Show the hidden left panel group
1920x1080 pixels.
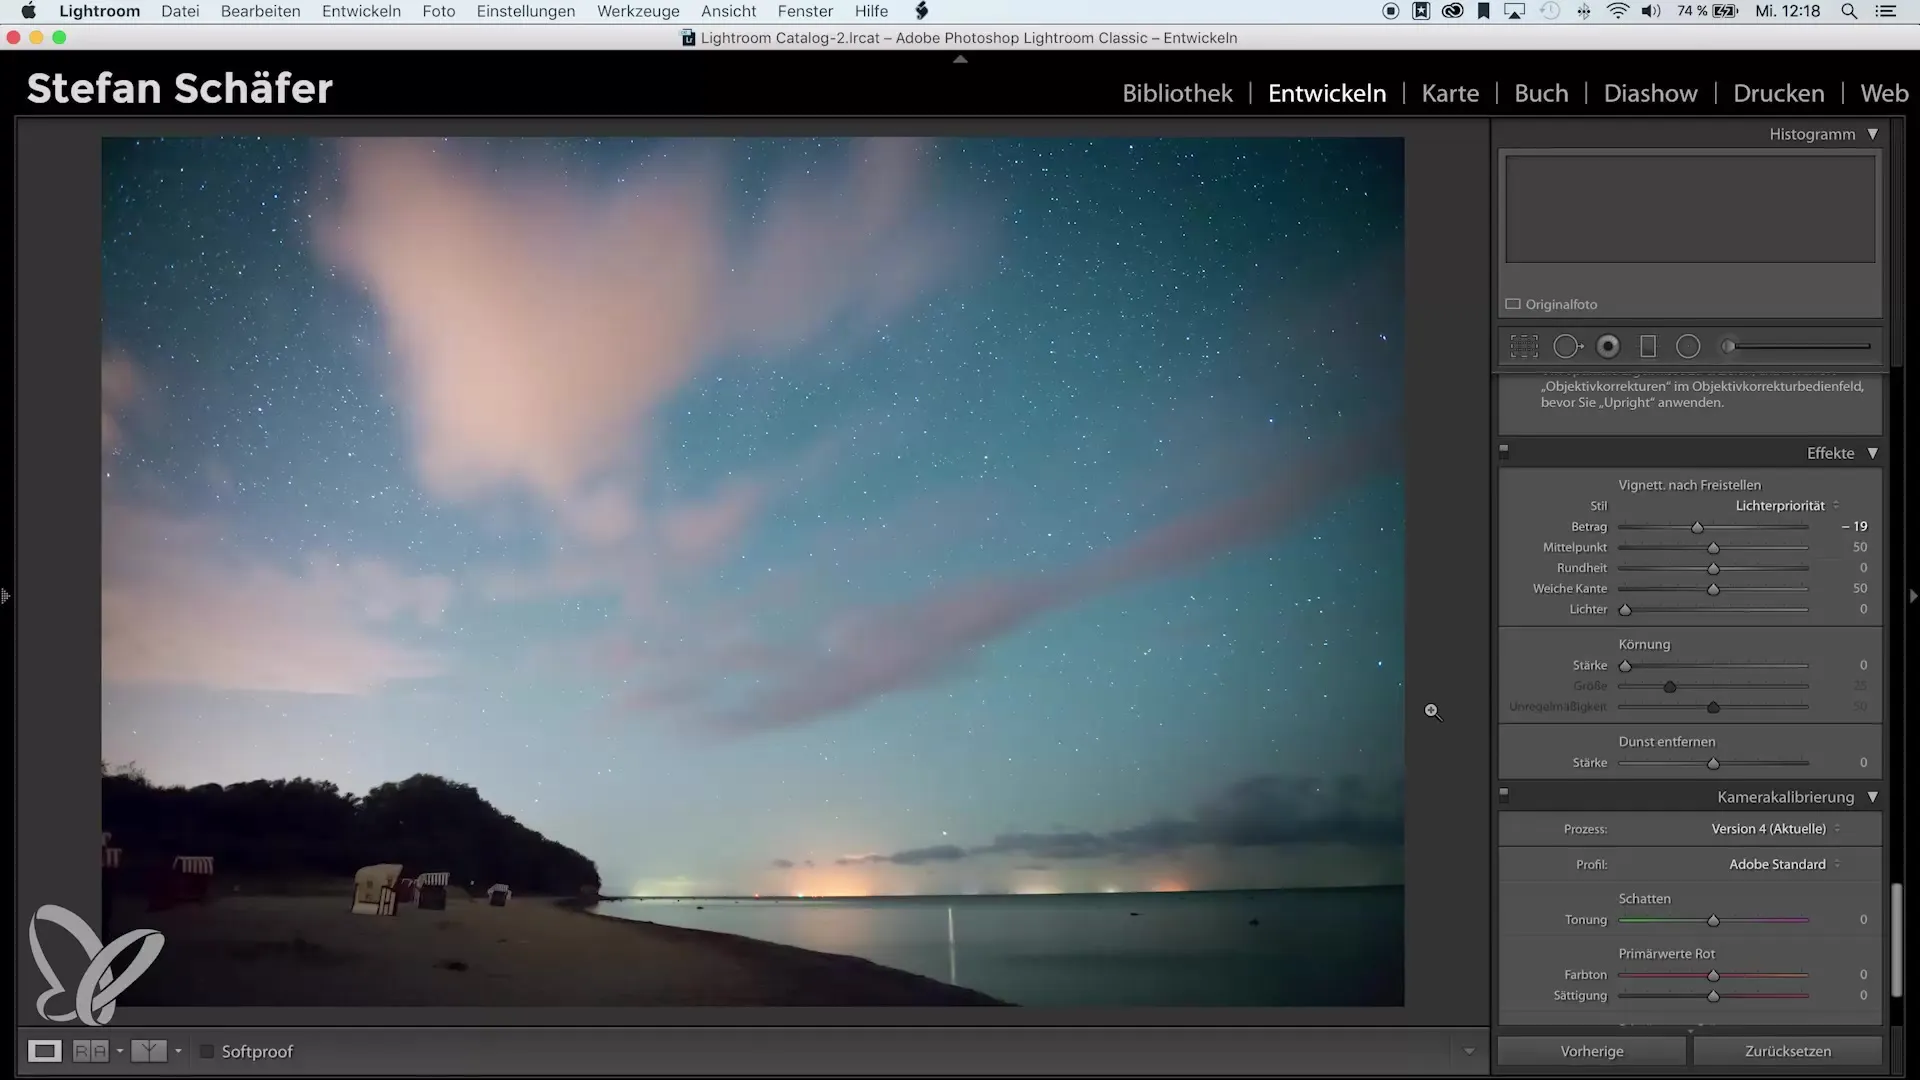(6, 596)
